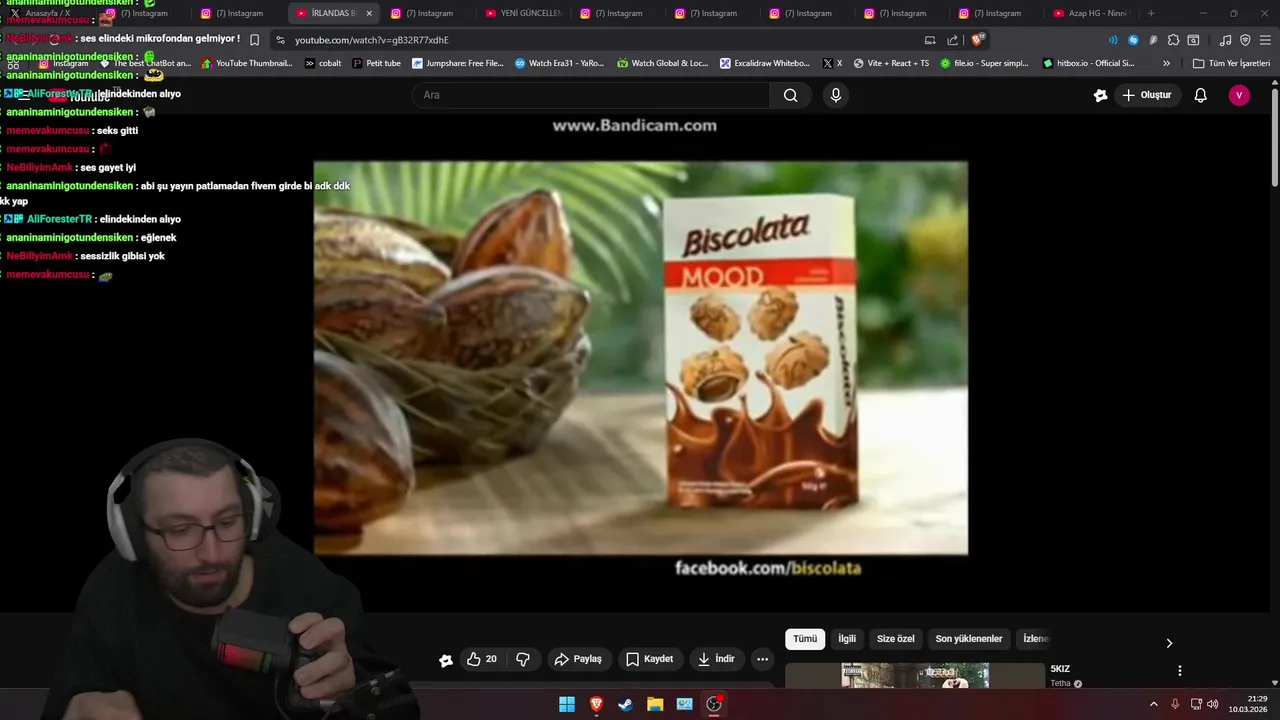Select the İlgili filter chip

click(x=847, y=639)
